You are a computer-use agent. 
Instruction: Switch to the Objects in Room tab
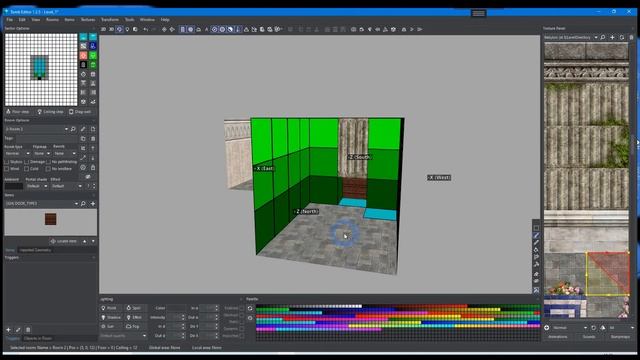pyautogui.click(x=38, y=338)
